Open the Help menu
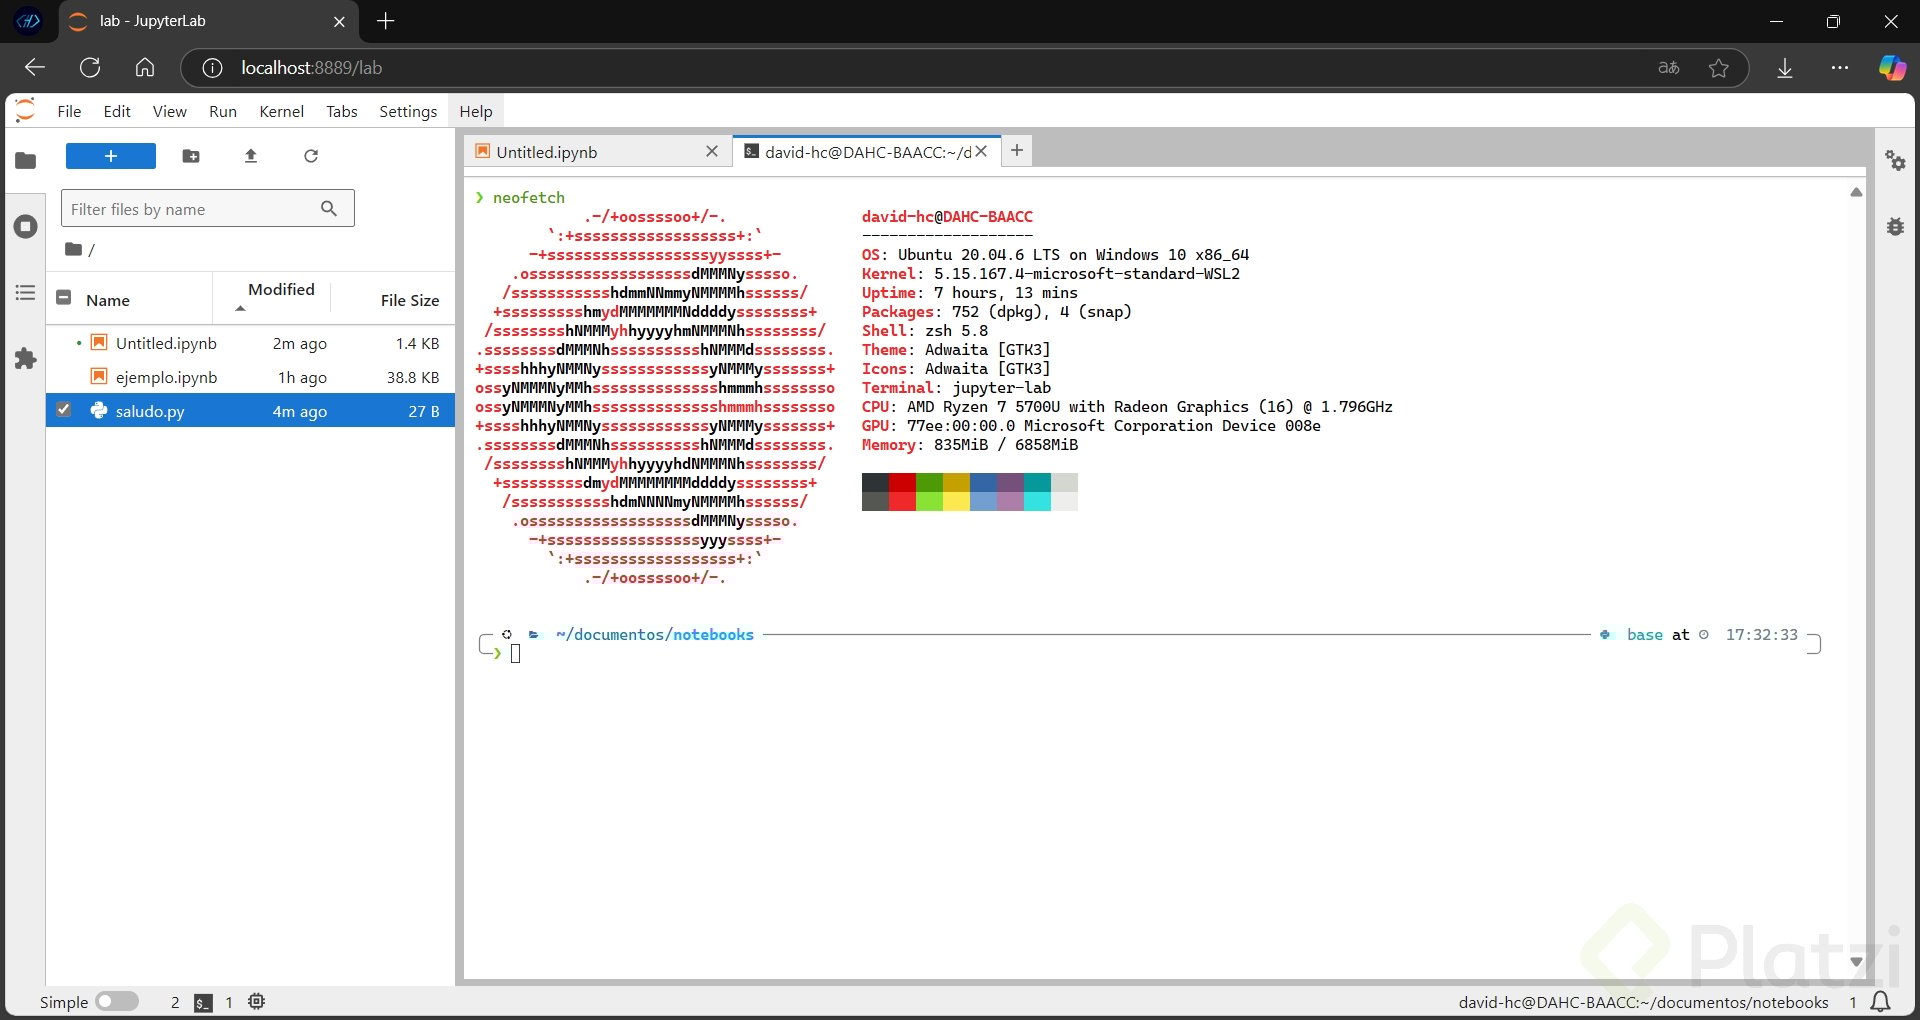The width and height of the screenshot is (1920, 1020). pos(476,111)
